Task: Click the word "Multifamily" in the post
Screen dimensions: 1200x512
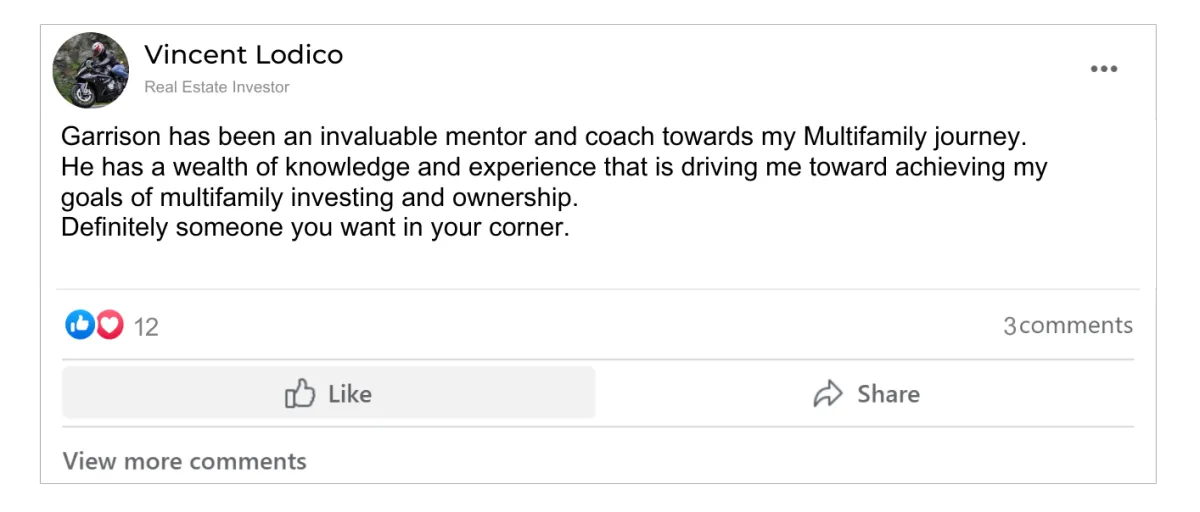Action: tap(879, 136)
